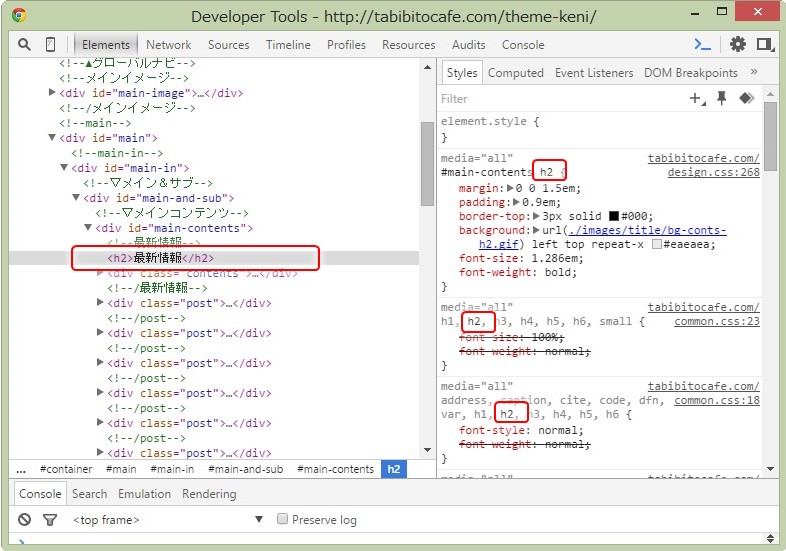Viewport: 786px width, 551px height.
Task: Select the <!--main-in--> comment node
Action: point(117,153)
